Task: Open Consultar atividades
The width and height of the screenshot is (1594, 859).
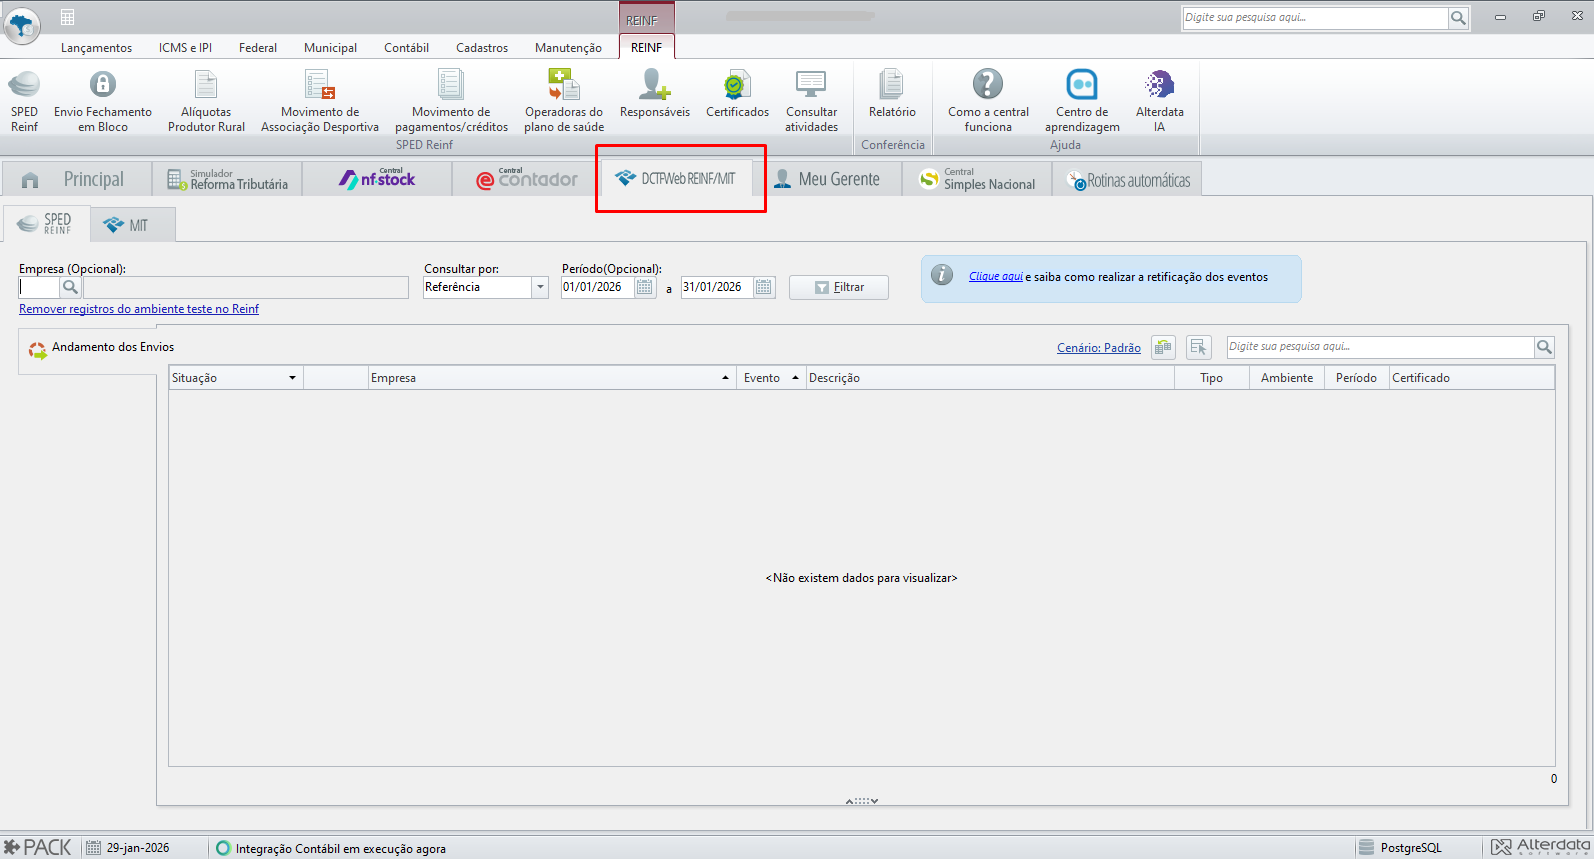Action: tap(811, 100)
